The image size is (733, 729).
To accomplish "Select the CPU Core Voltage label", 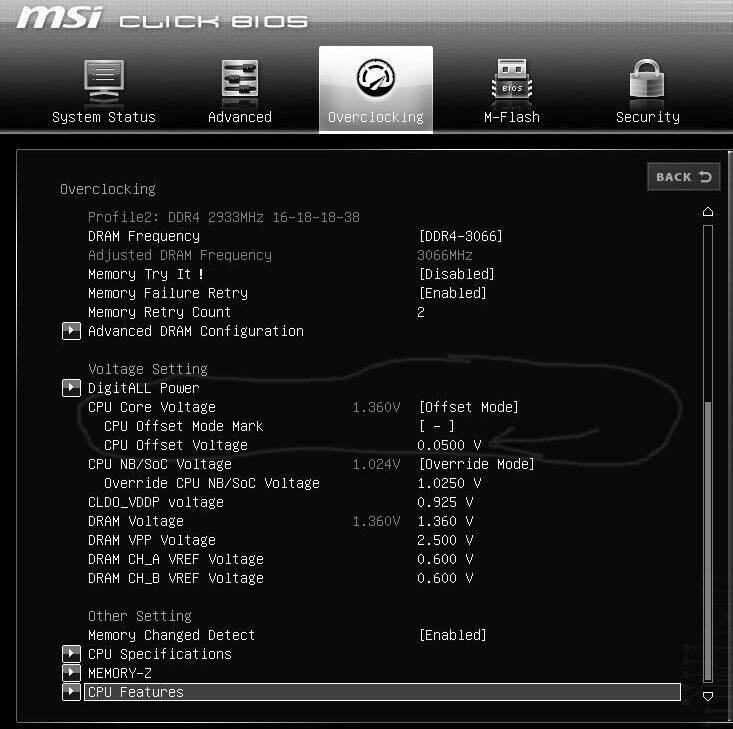I will pos(151,407).
